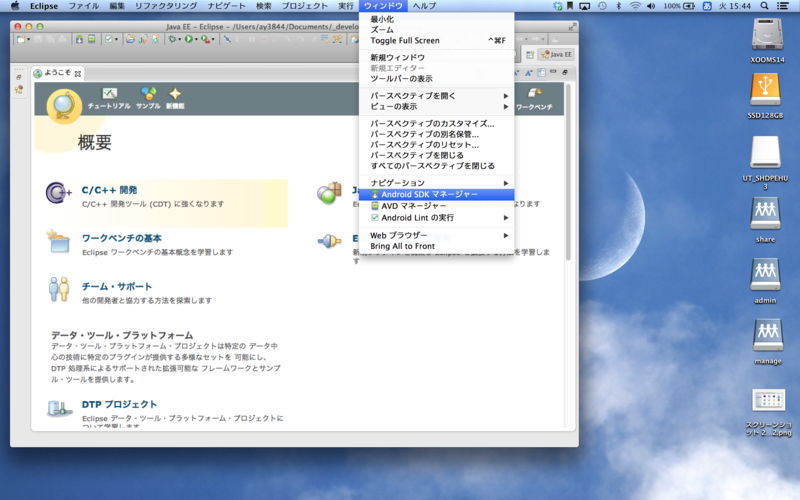The height and width of the screenshot is (500, 800).
Task: Open サンプル (Samples) on Welcome page
Action: point(148,98)
